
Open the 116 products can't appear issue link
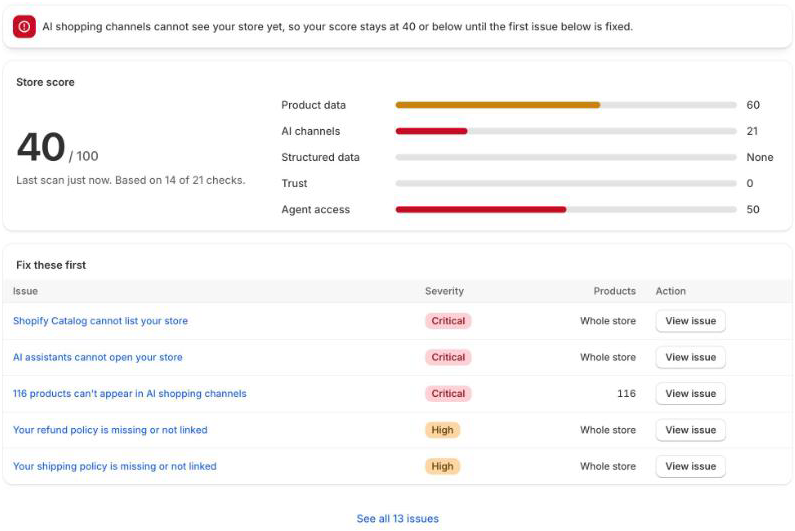point(130,394)
